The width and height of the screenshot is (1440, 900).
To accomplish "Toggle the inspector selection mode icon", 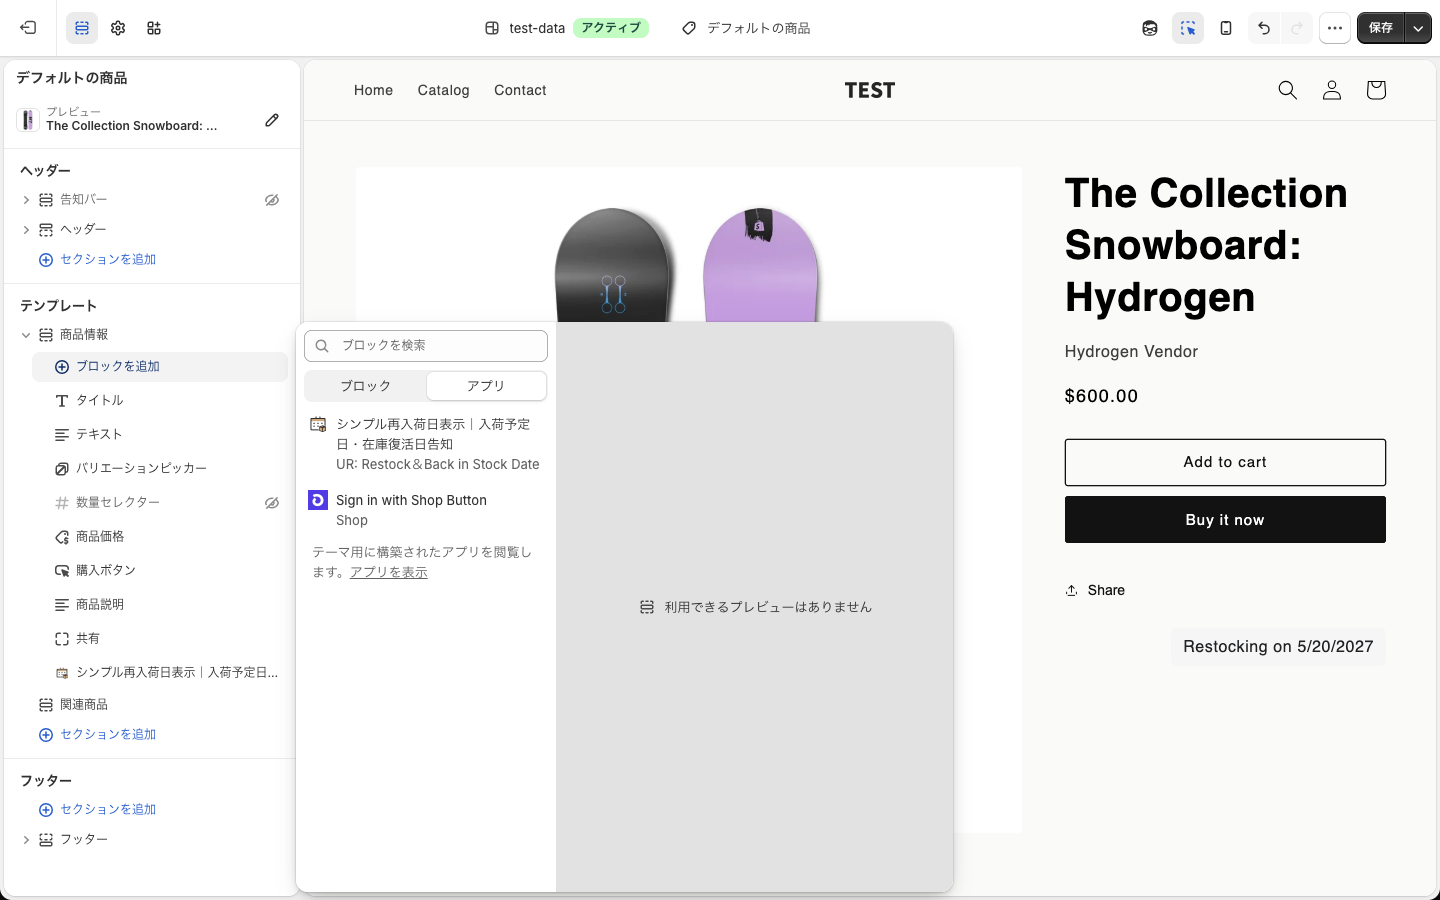I will 1188,28.
